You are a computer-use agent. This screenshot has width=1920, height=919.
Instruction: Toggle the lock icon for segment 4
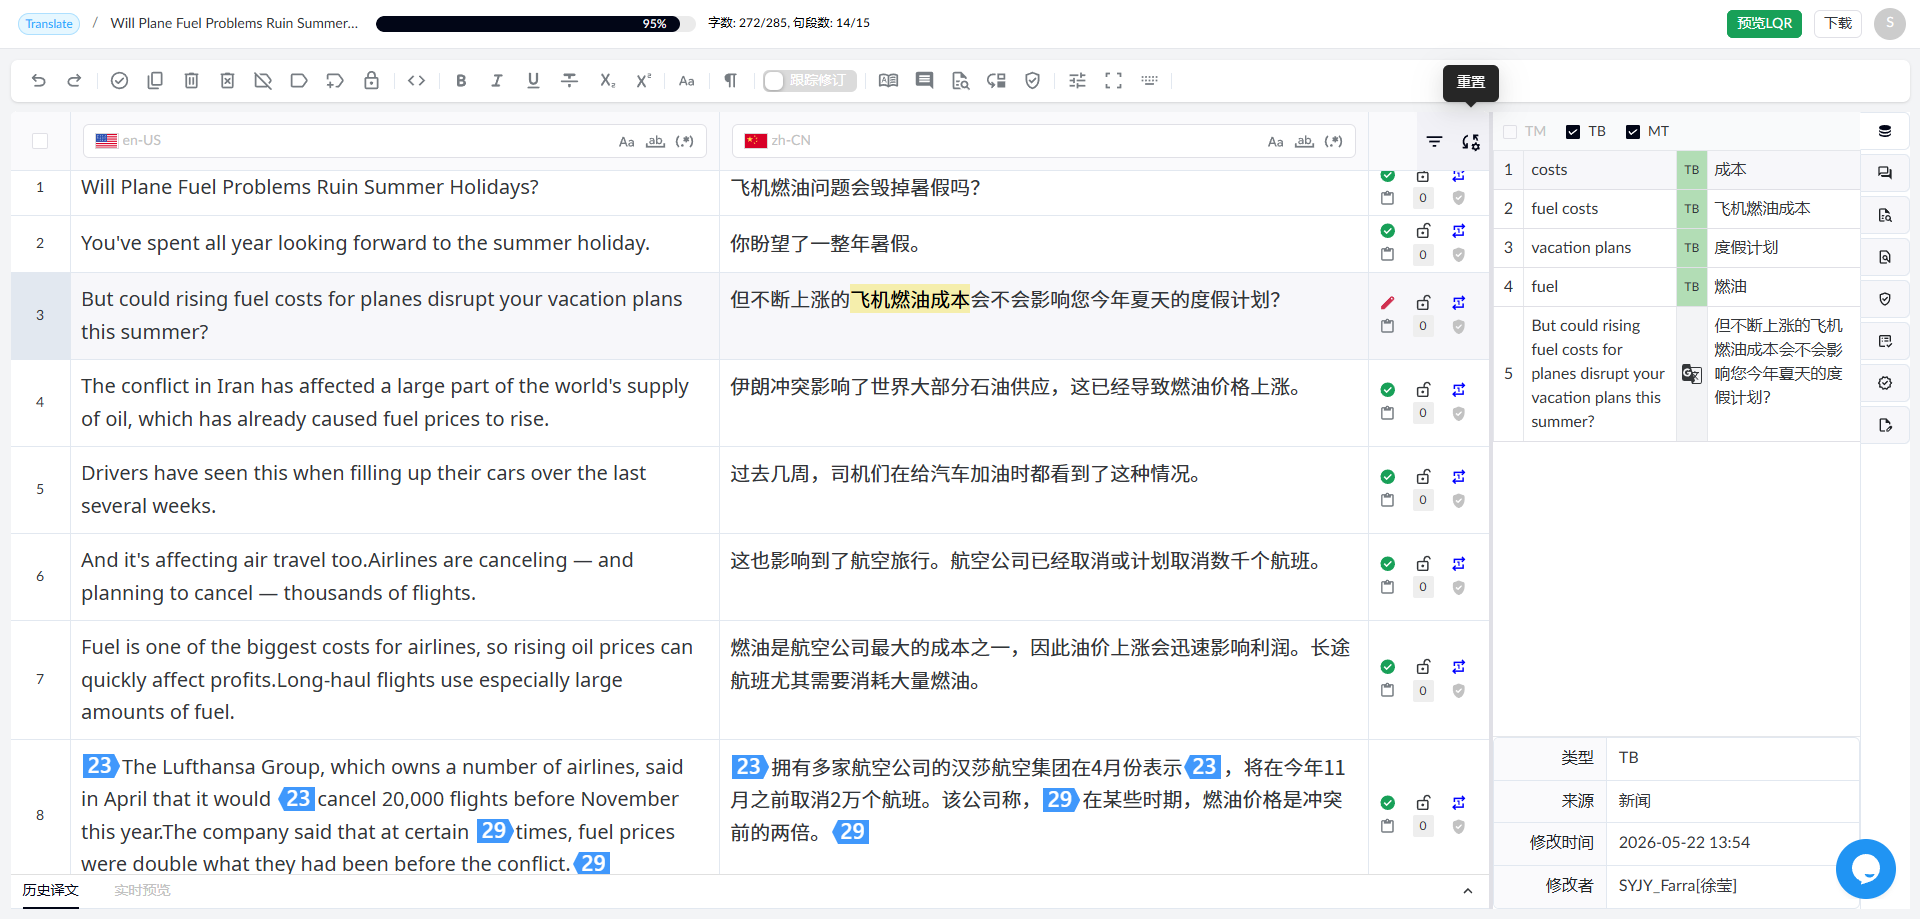tap(1423, 389)
